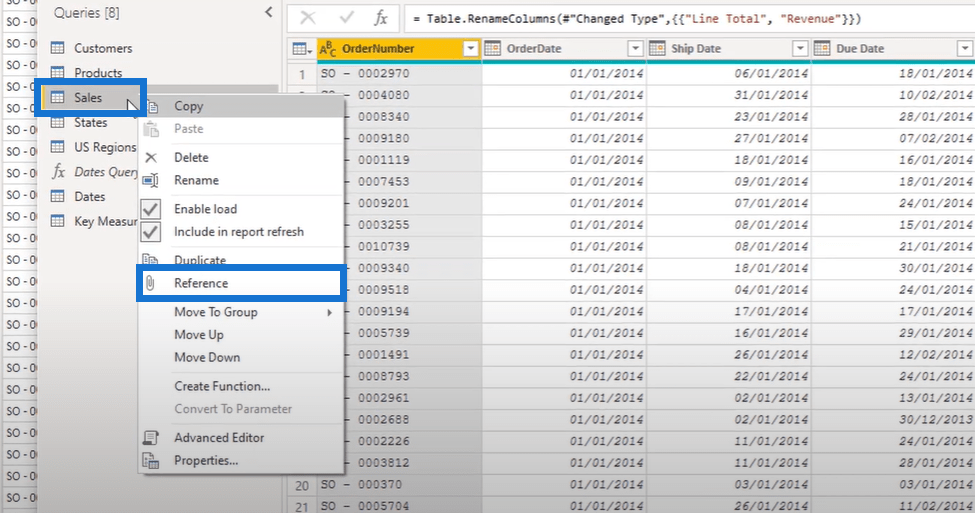This screenshot has height=513, width=975.
Task: Click Ship Date cell 31/01/2014
Action: [x=729, y=95]
